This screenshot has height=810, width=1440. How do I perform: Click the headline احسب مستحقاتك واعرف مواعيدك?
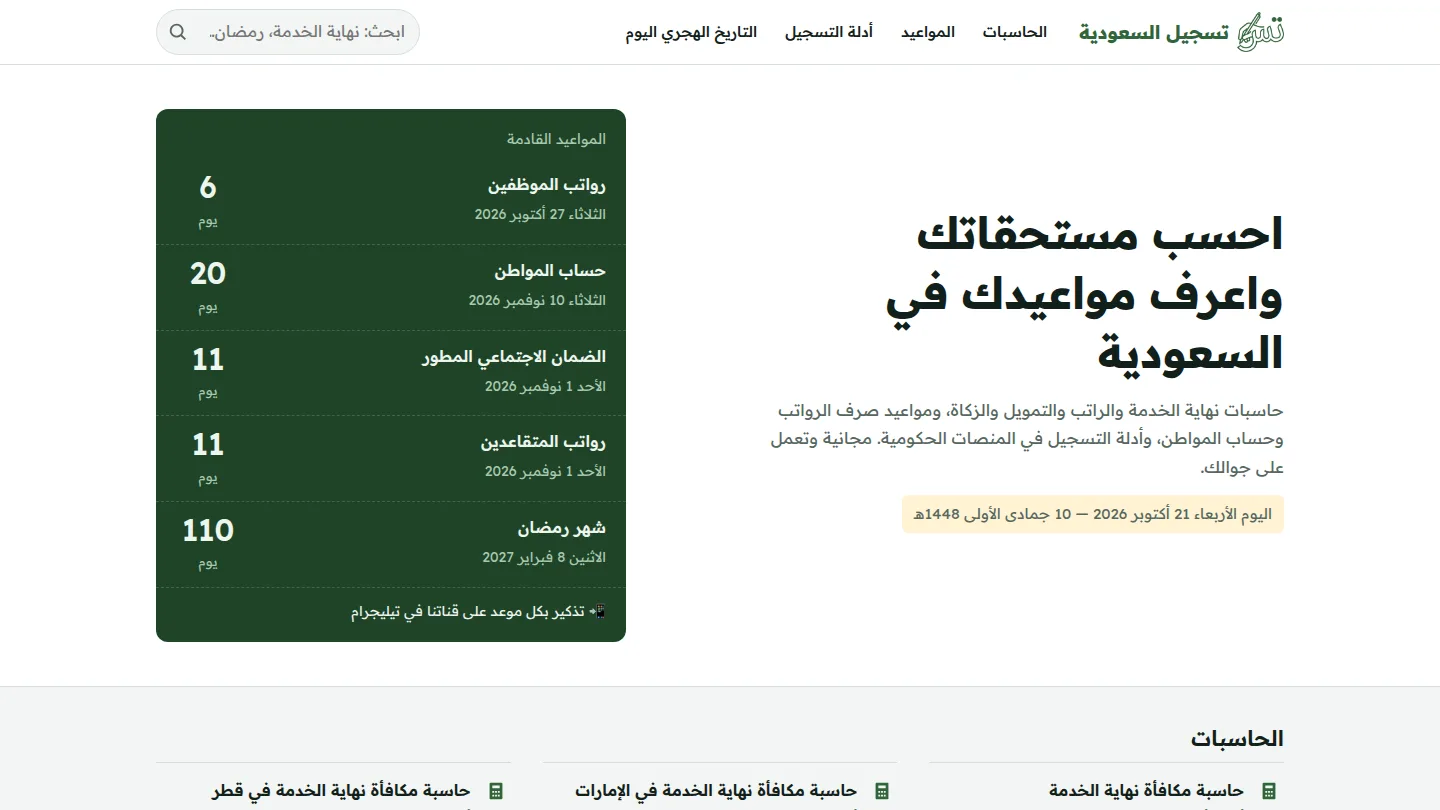pos(1084,294)
